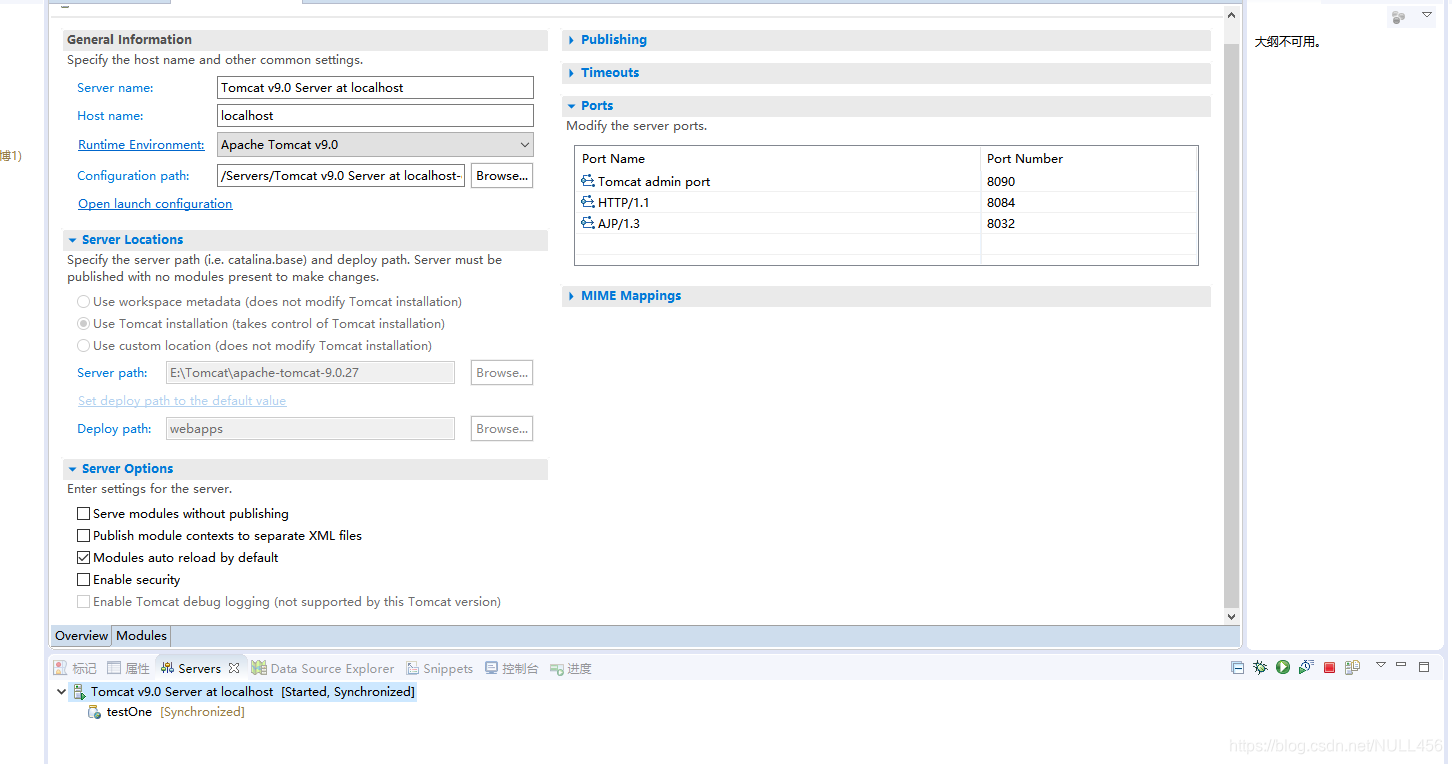
Task: Select port number 8084 cell
Action: pyautogui.click(x=1089, y=202)
